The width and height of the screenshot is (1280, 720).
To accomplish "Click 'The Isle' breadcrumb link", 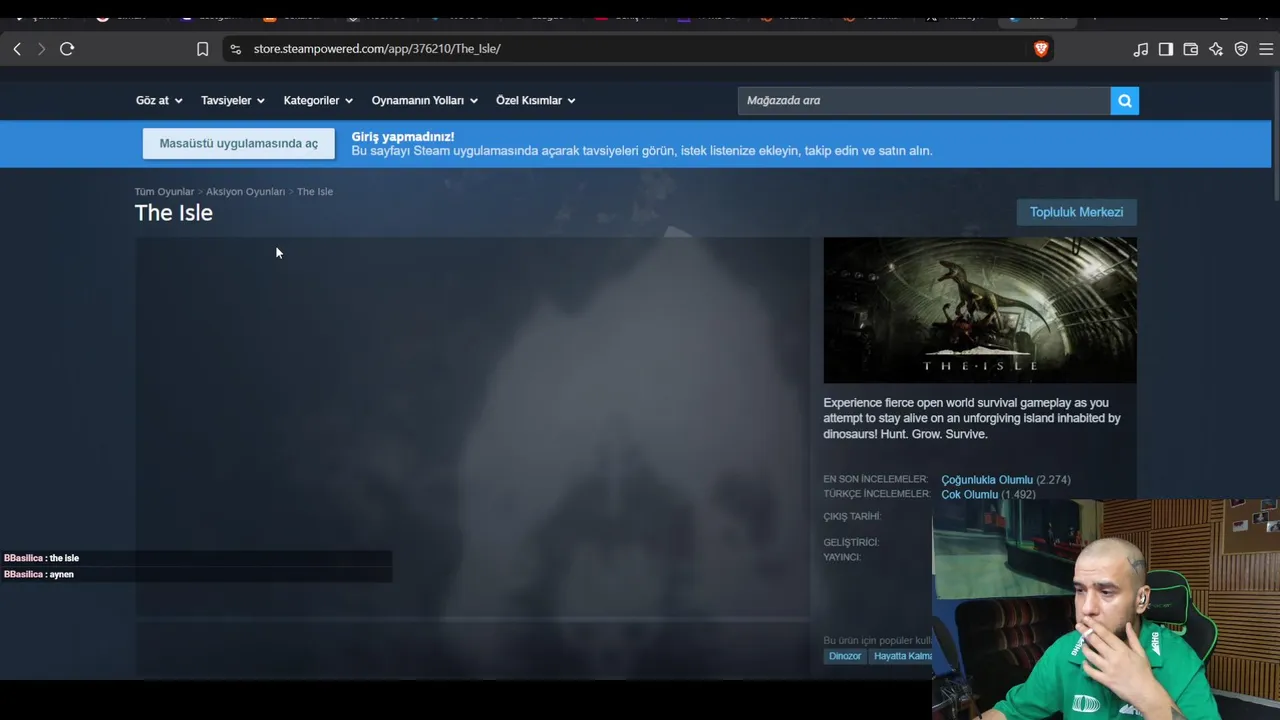I will coord(315,191).
